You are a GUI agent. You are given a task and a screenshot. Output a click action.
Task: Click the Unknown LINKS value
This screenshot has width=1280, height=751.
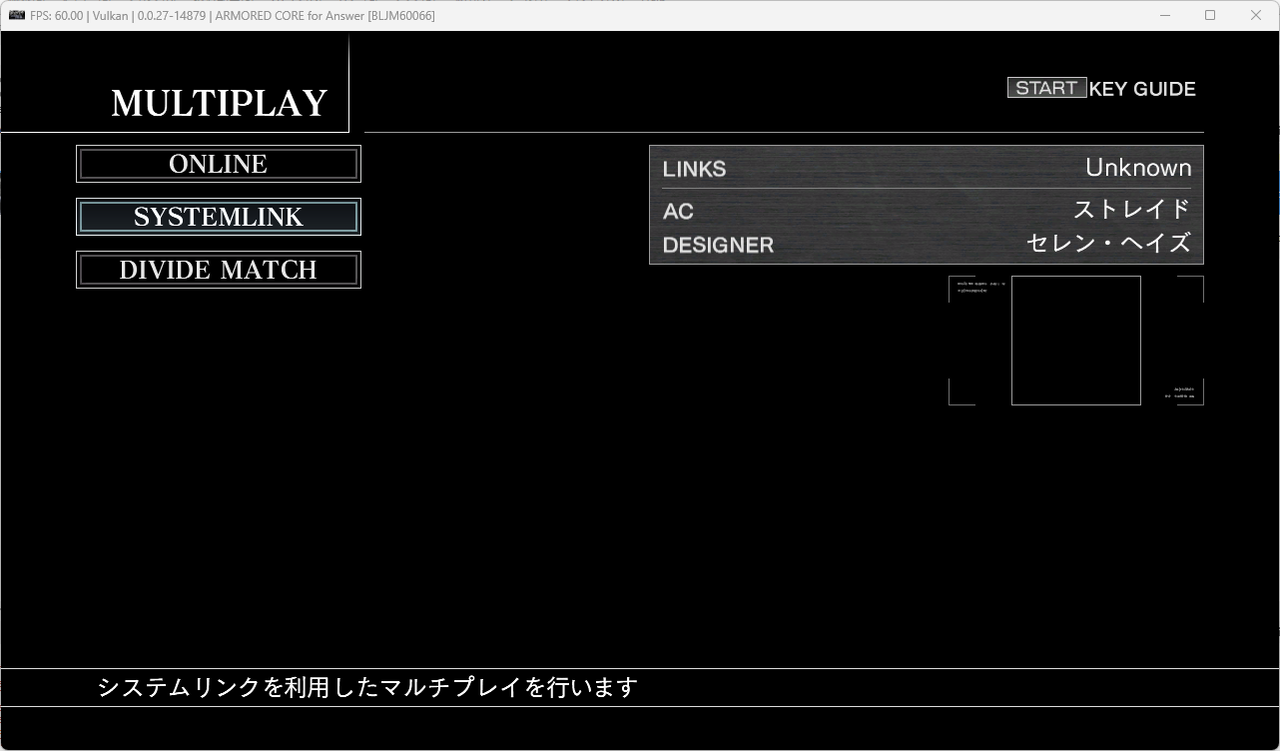[x=1138, y=168]
